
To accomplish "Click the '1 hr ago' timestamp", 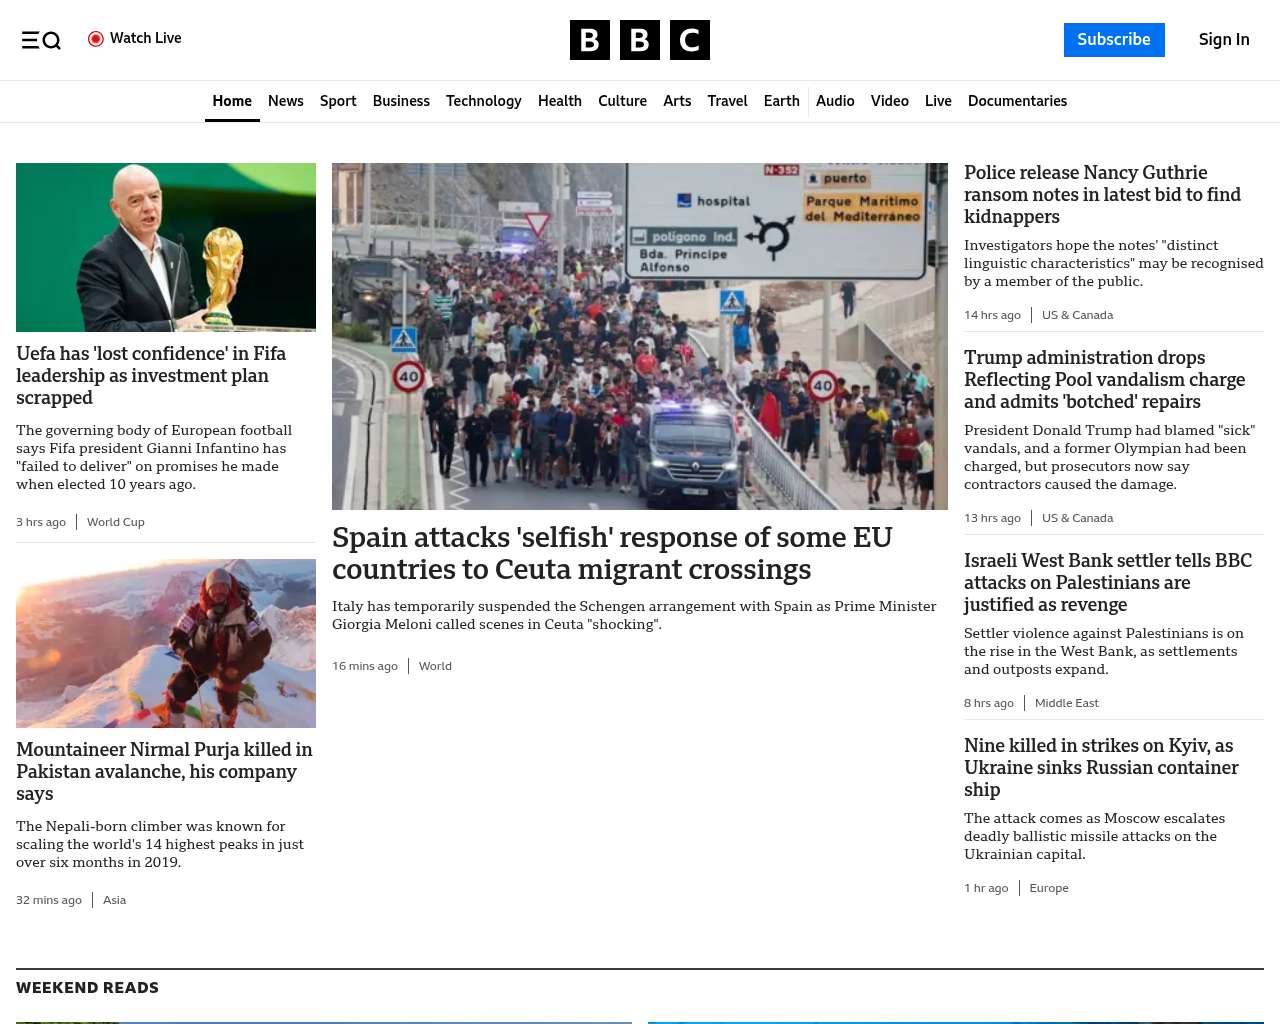I will (986, 888).
